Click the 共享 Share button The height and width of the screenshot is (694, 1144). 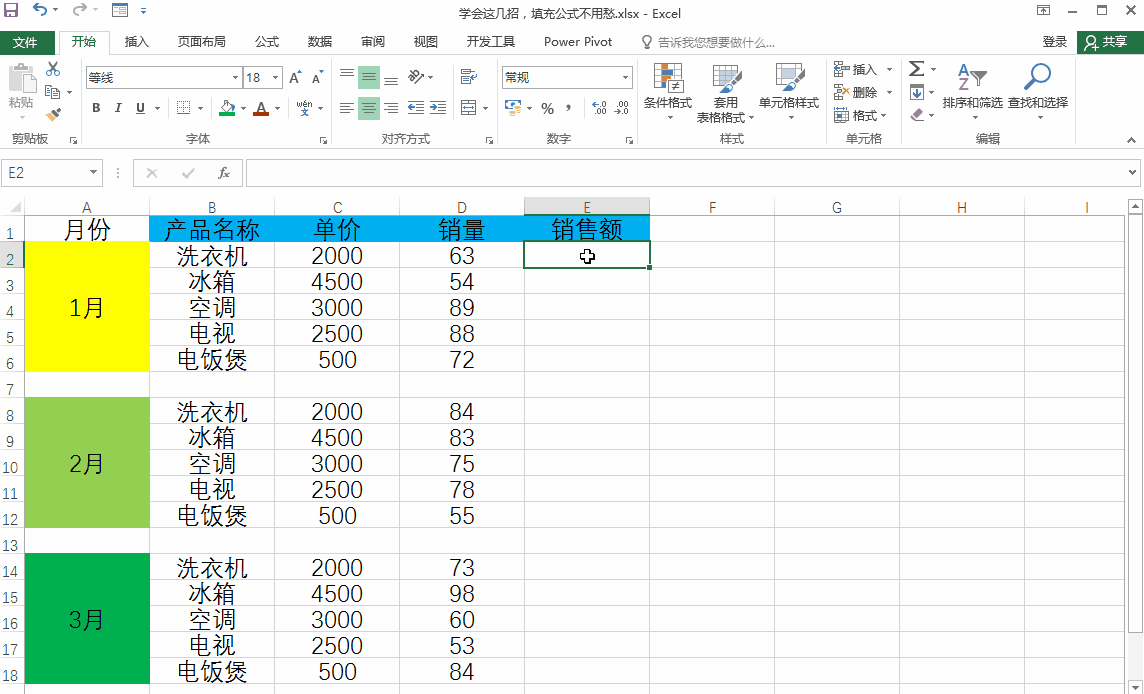[x=1108, y=42]
